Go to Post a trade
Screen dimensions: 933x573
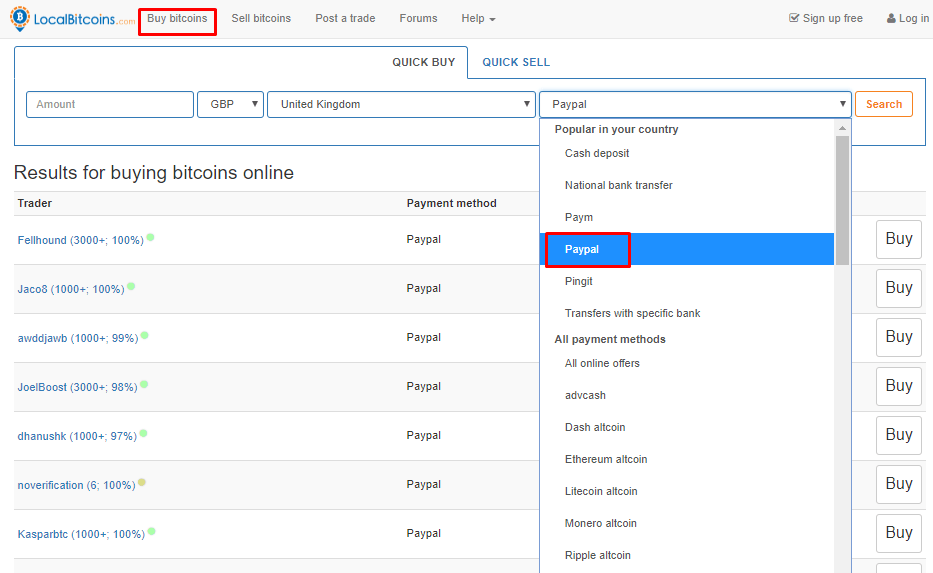click(x=345, y=18)
